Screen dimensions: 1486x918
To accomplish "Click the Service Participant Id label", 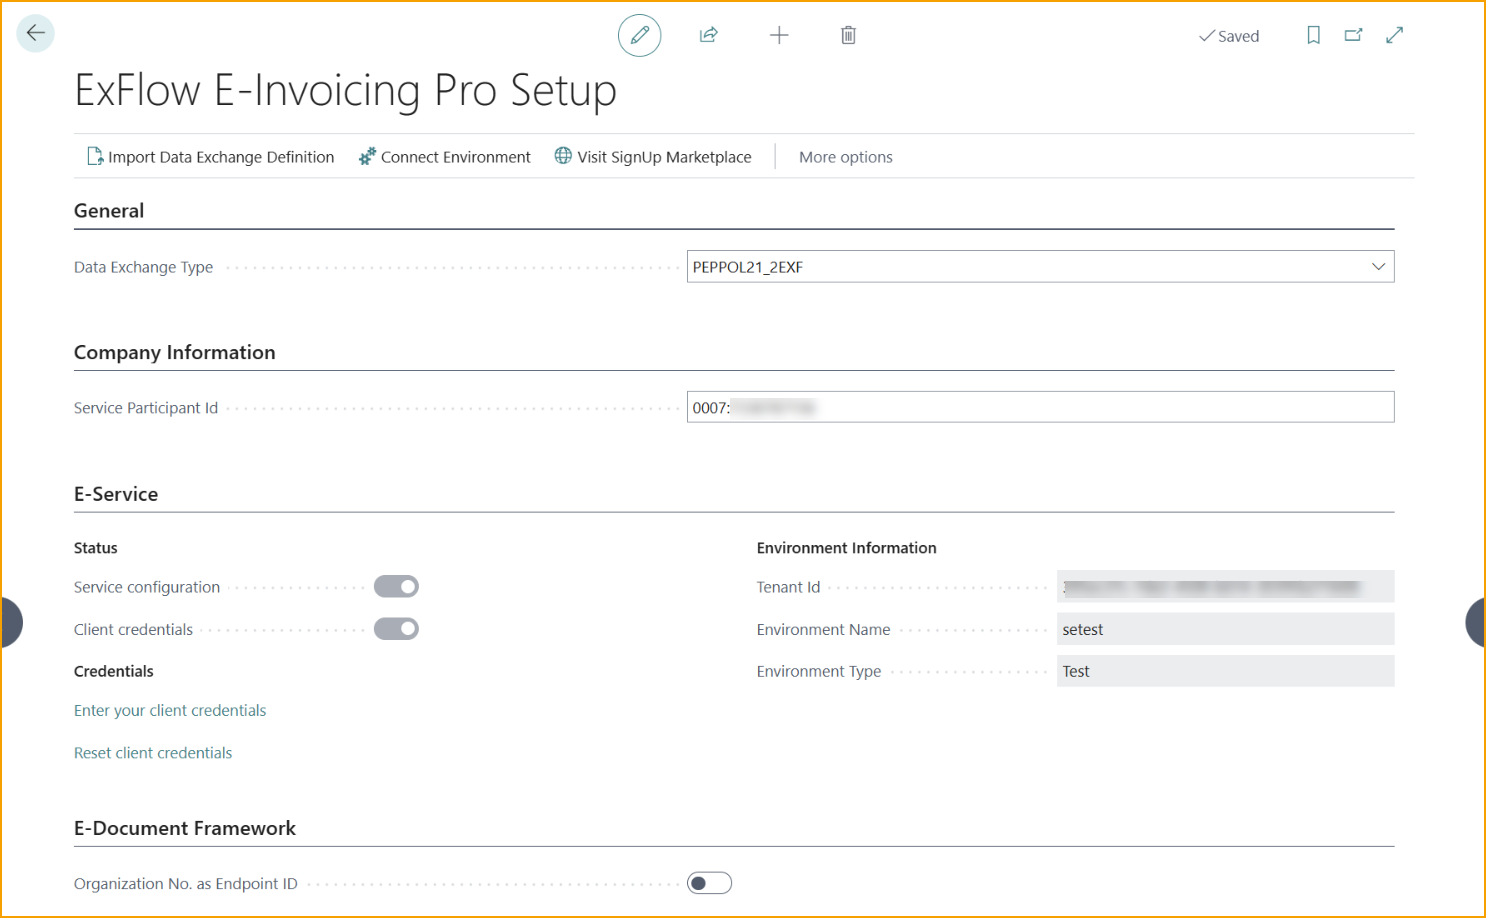I will tap(146, 408).
